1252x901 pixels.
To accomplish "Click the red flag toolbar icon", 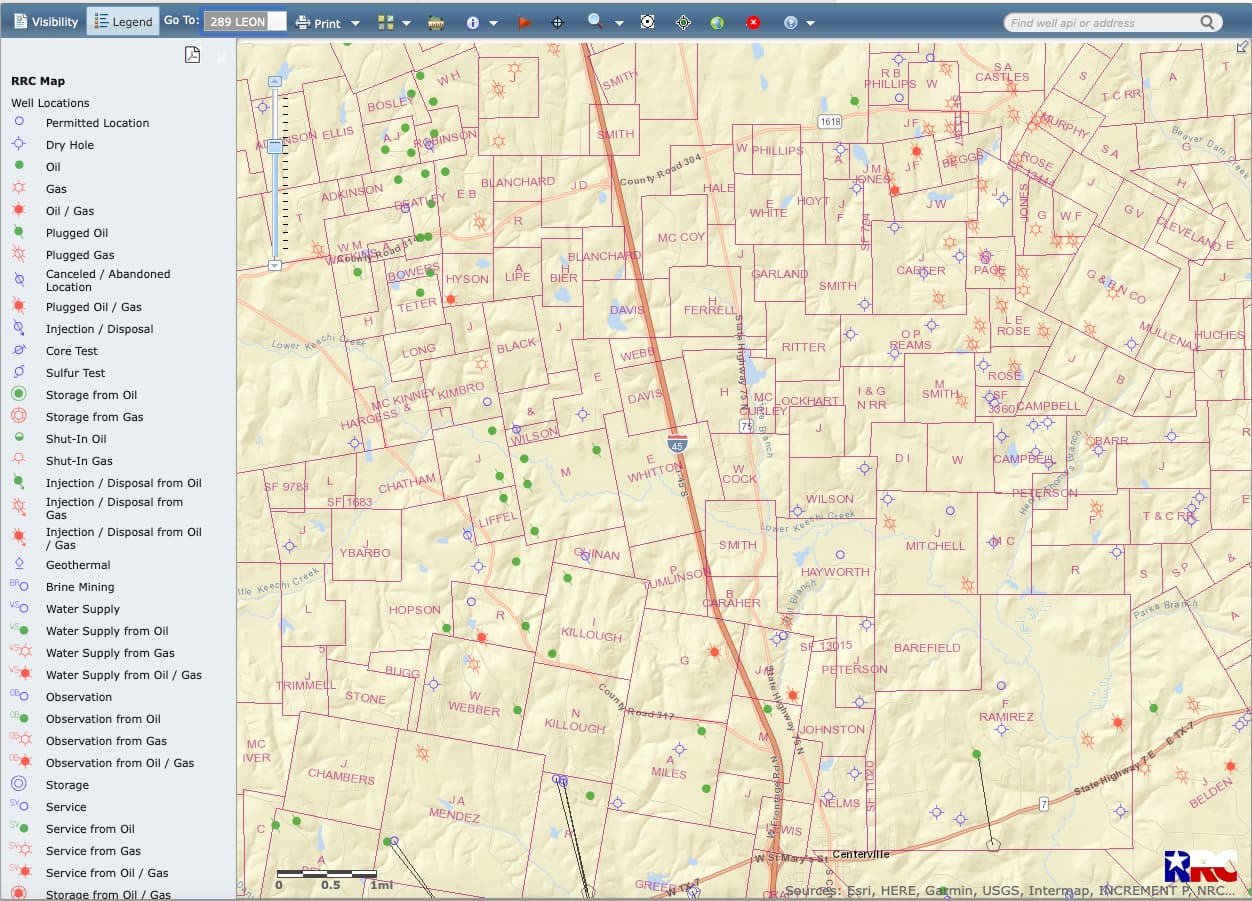I will pyautogui.click(x=524, y=22).
